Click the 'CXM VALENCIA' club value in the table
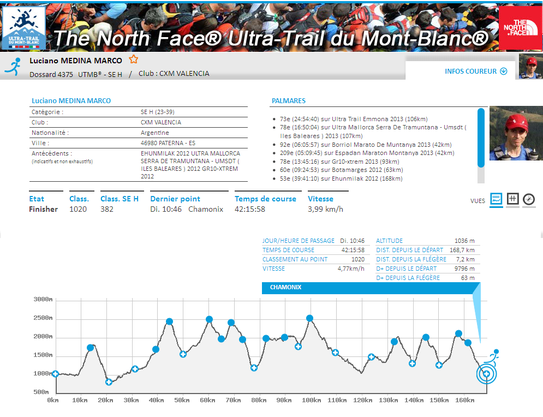Viewport: 543px width, 417px height. [x=161, y=122]
